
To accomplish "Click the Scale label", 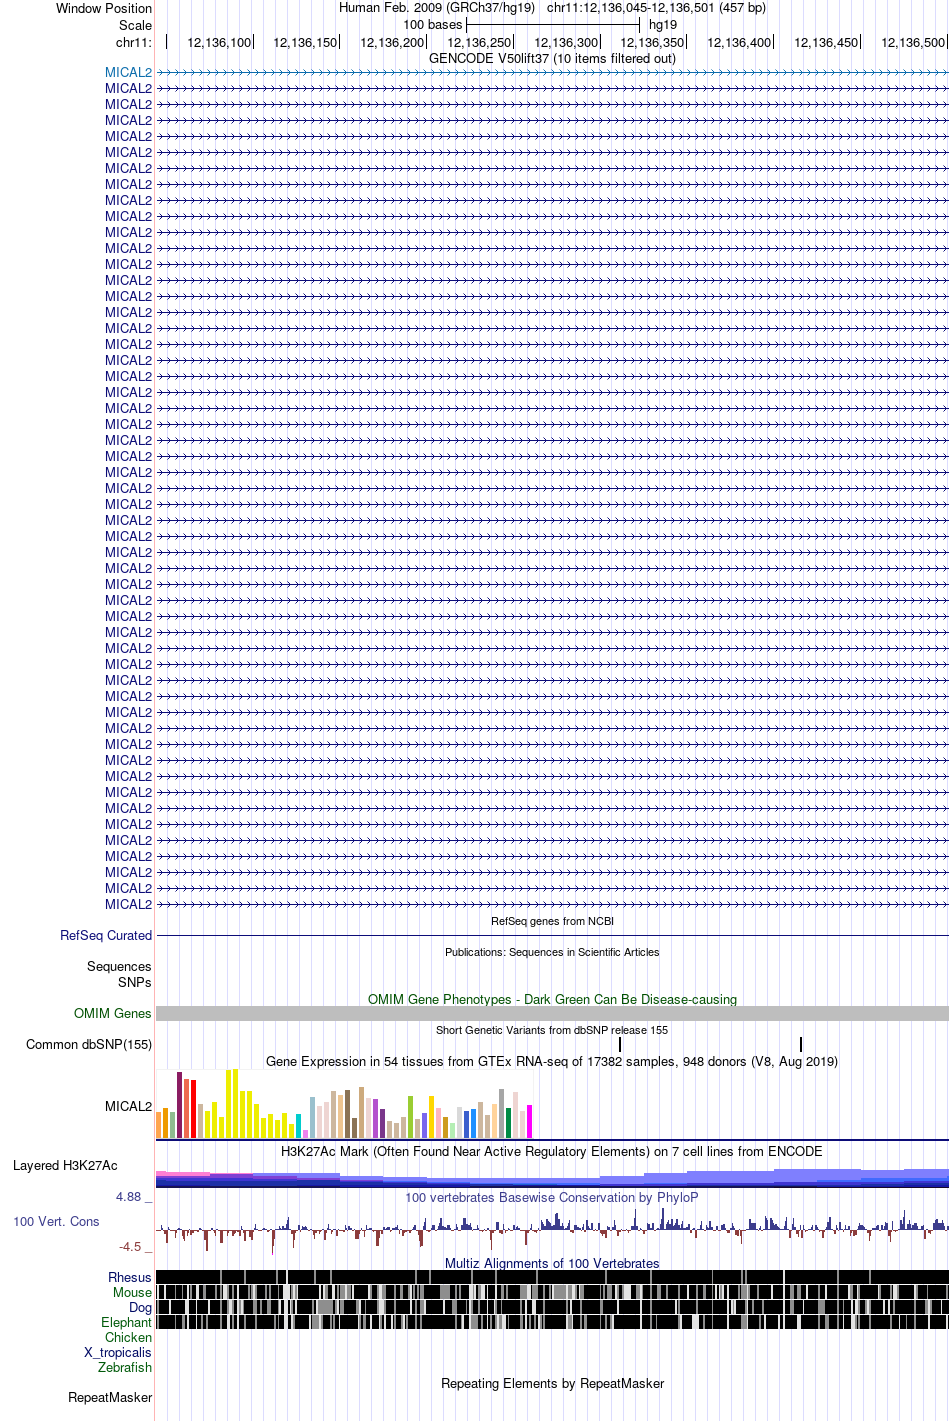I will [x=135, y=25].
